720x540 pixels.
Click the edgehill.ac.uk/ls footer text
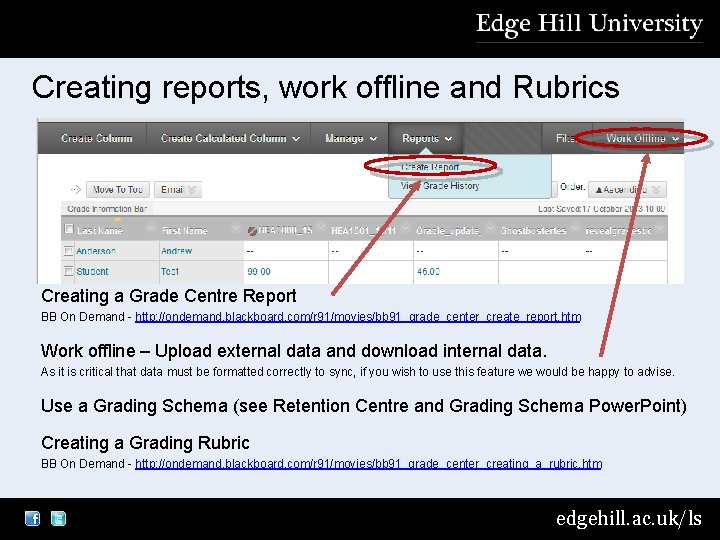coord(629,518)
